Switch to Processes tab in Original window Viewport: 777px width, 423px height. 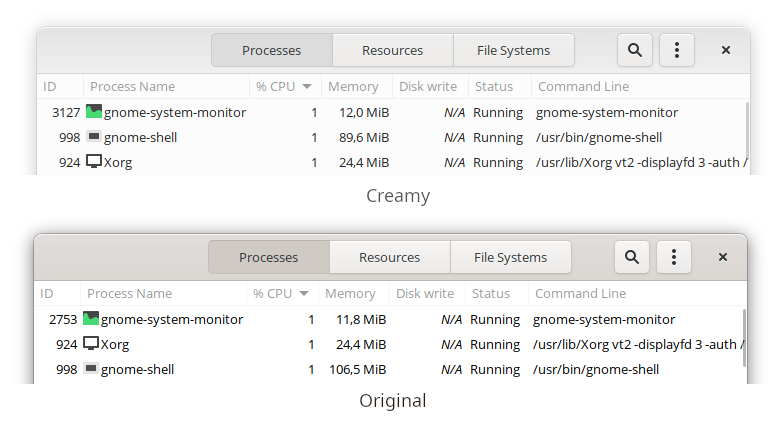click(269, 257)
